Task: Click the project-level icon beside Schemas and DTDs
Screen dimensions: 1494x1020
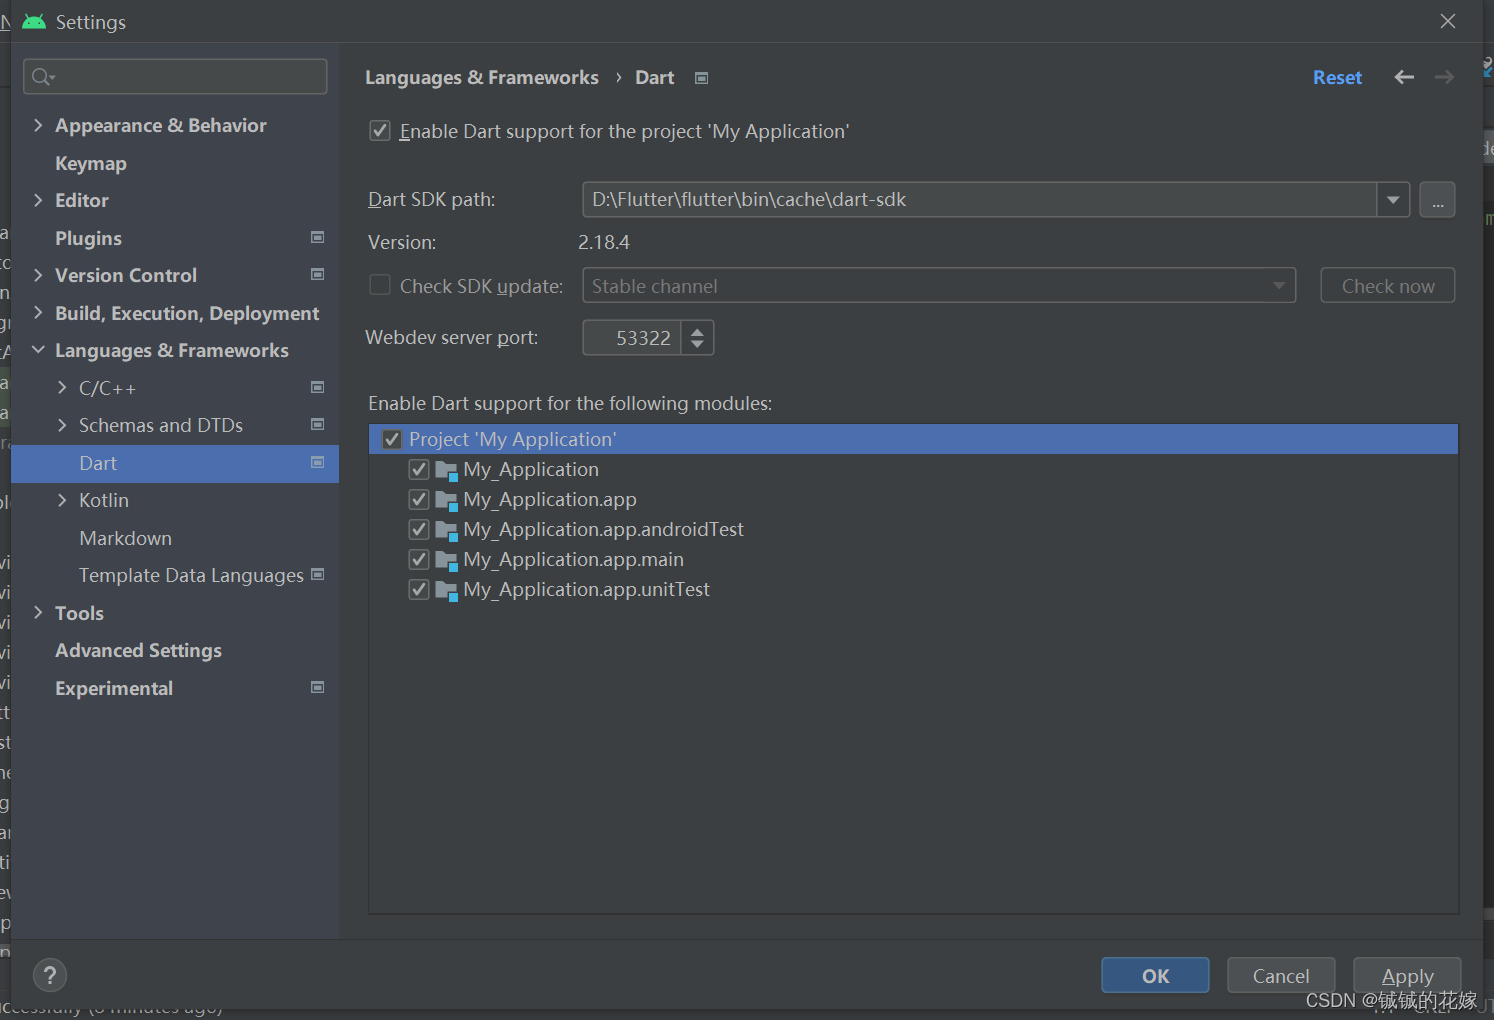Action: pos(318,424)
